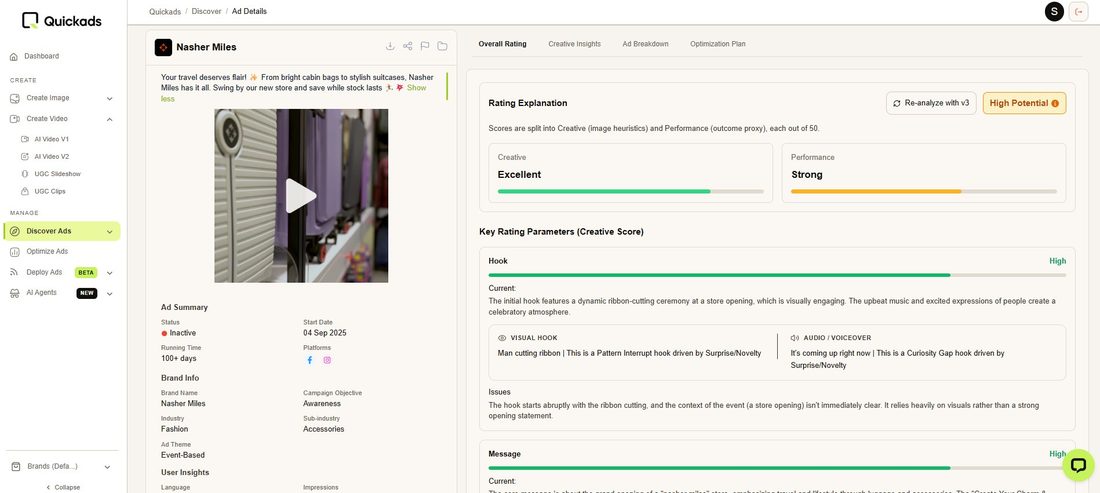Collapse the Create Video menu chevron
Image resolution: width=1100 pixels, height=493 pixels.
(109, 119)
